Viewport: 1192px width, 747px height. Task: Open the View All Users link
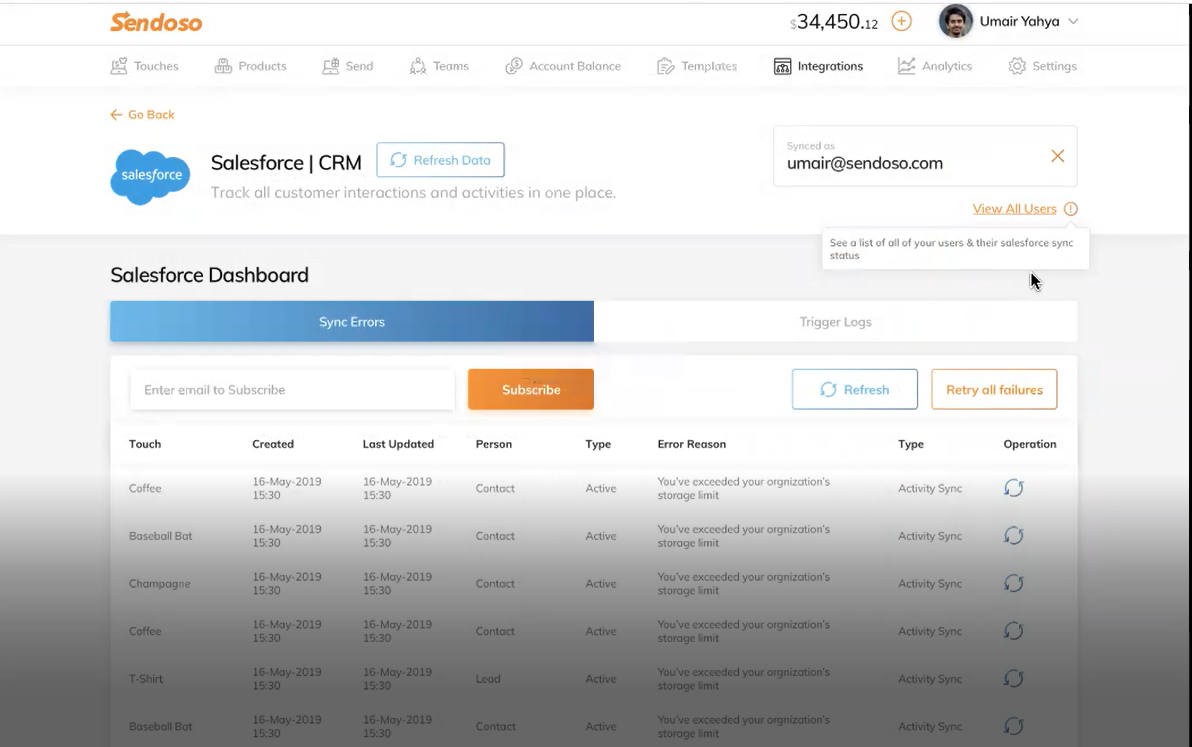(1014, 208)
